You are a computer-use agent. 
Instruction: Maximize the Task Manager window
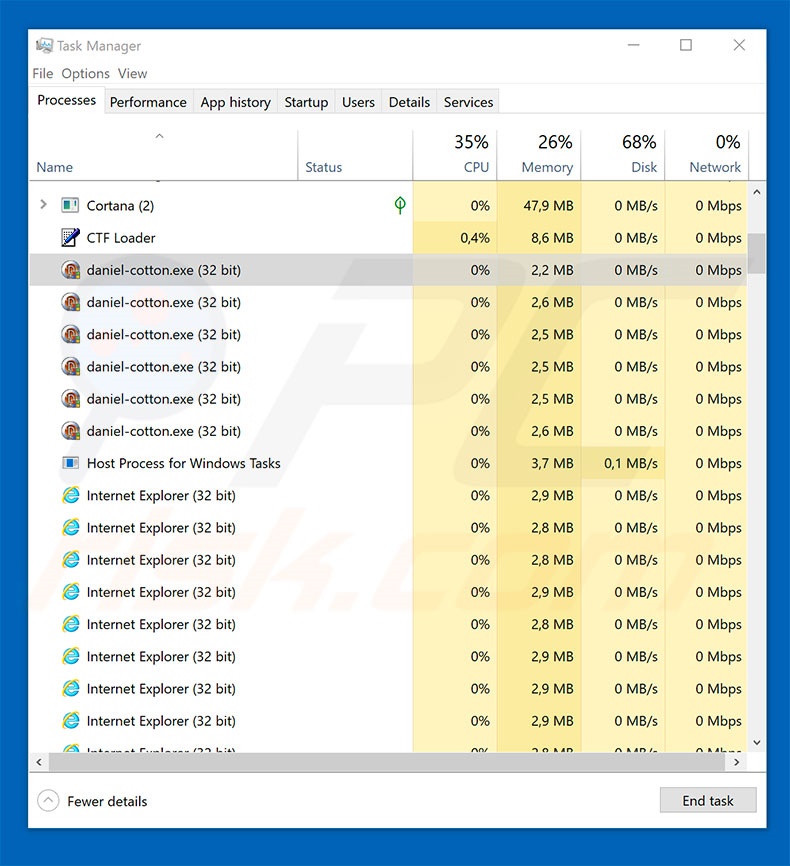[686, 45]
